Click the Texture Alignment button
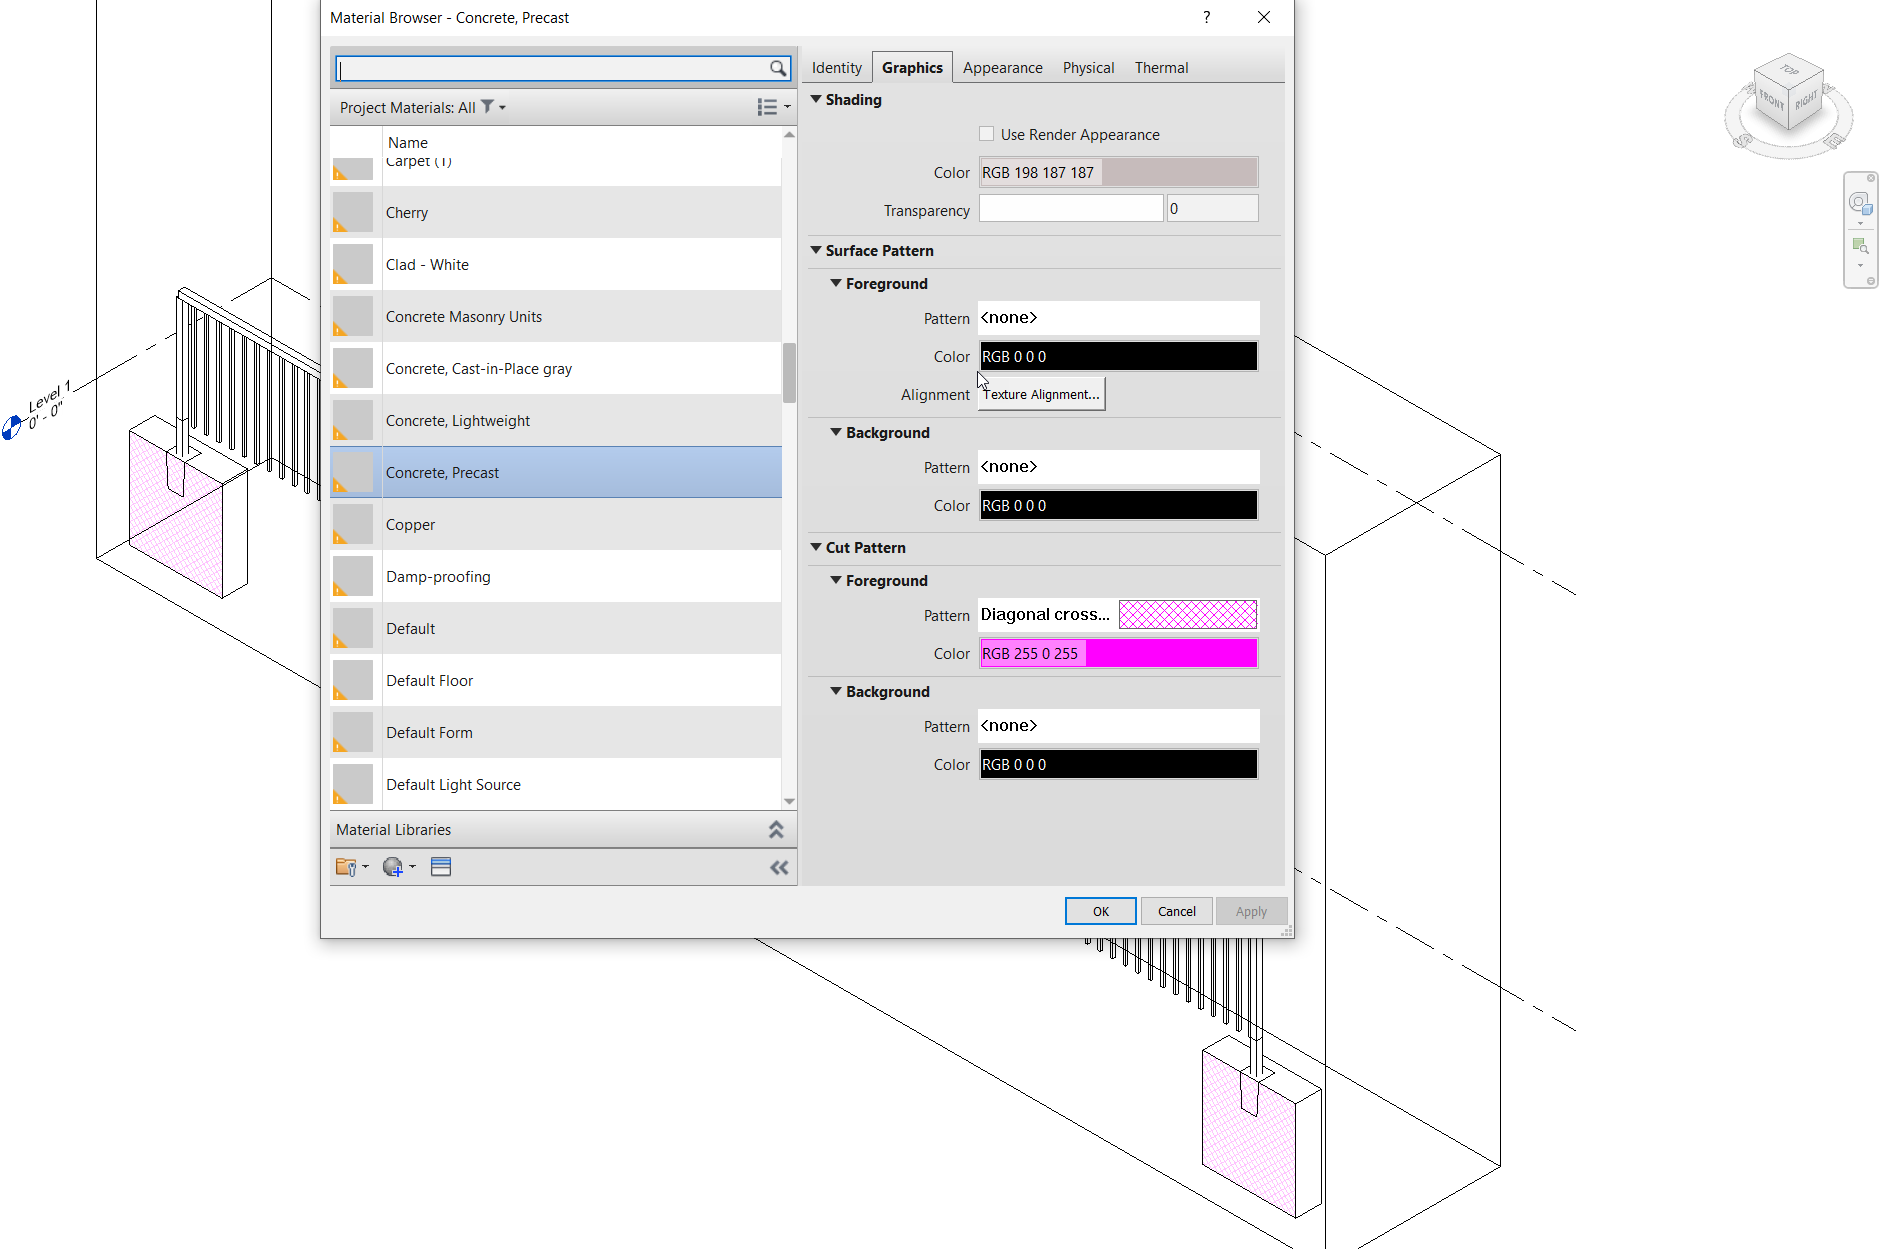The height and width of the screenshot is (1249, 1879). pyautogui.click(x=1041, y=394)
